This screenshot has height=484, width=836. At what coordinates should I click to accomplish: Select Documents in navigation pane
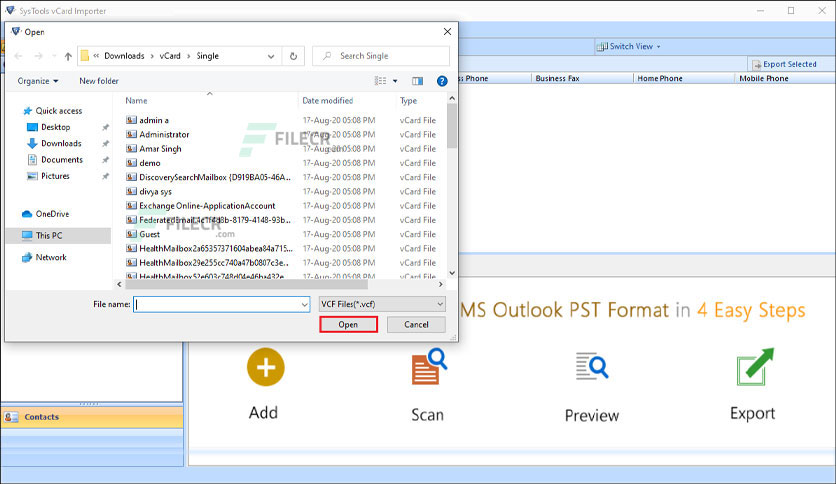pos(55,159)
